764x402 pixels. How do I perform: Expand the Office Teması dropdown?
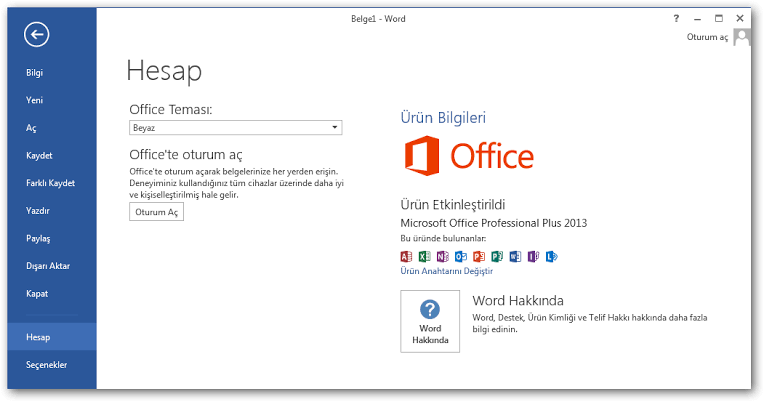pos(335,128)
